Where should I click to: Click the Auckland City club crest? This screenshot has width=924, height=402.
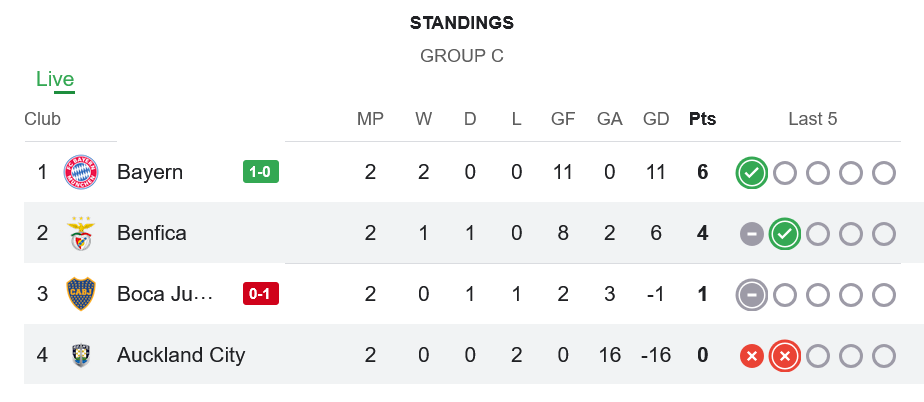[80, 355]
